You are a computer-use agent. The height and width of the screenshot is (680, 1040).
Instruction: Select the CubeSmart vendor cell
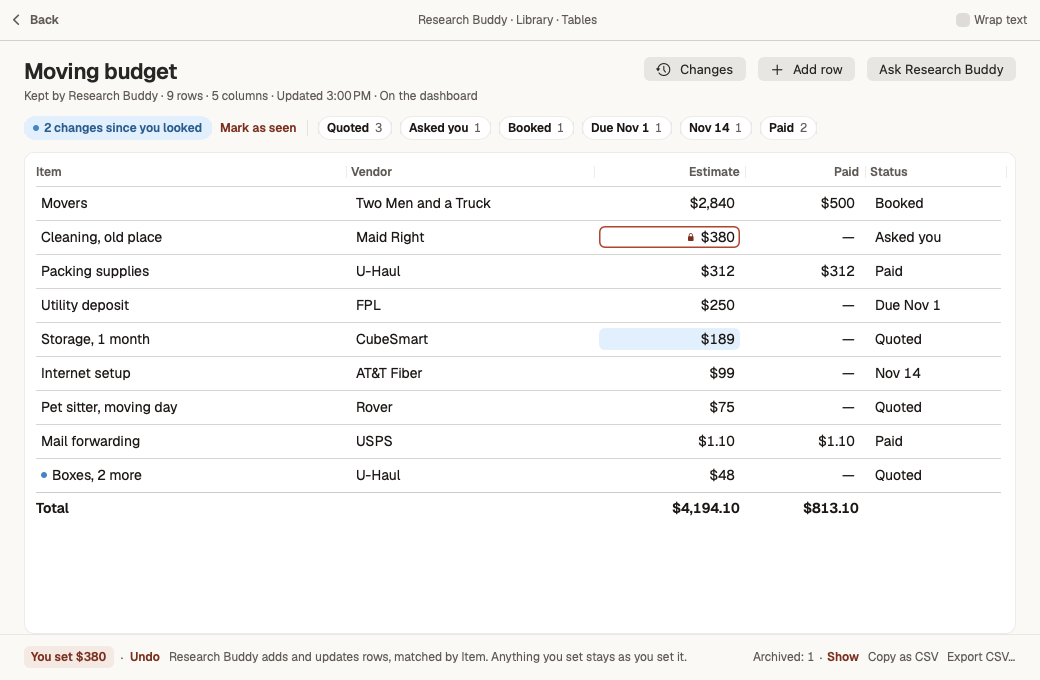tap(392, 339)
